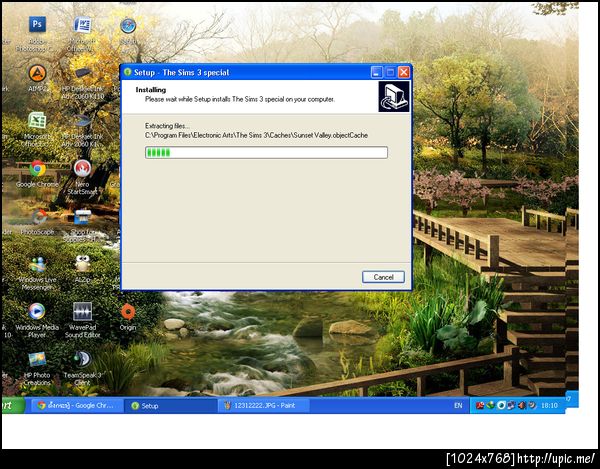Screen dimensions: 600x469
Task: Click the round teal tray icon
Action: click(501, 405)
